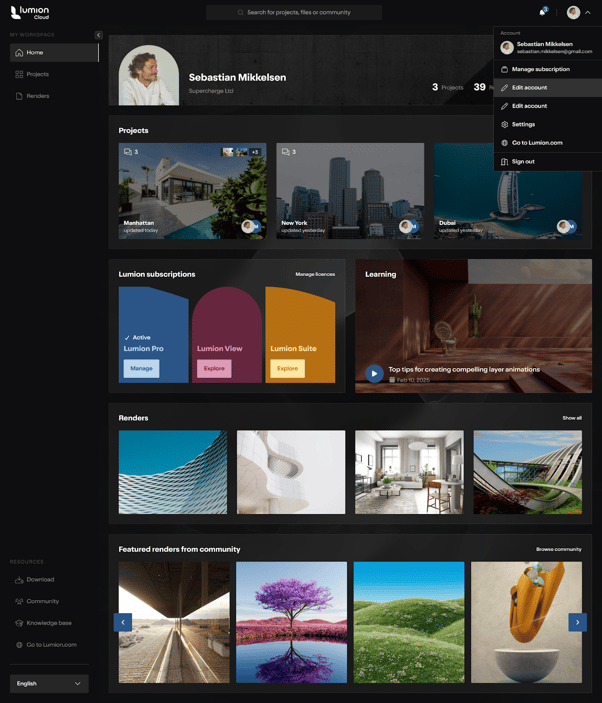Open the Manhattan project thumbnail
The height and width of the screenshot is (703, 602).
[192, 190]
